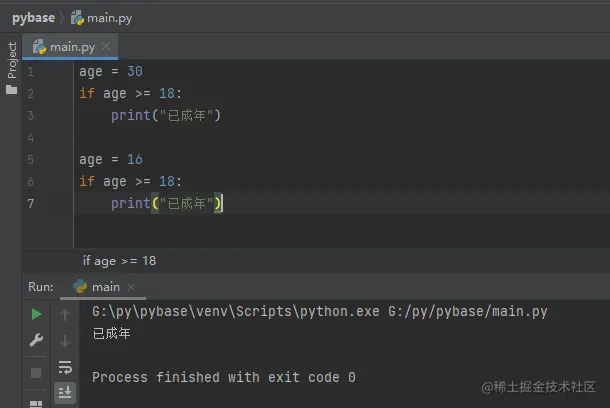The width and height of the screenshot is (610, 408).
Task: Click the 'Run:' panel label
Action: tap(40, 287)
